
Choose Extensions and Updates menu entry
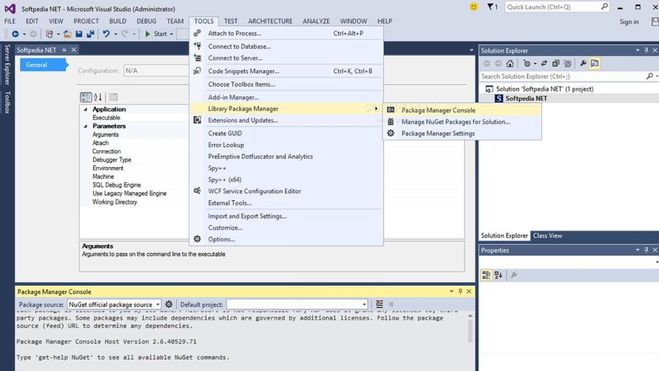click(x=287, y=120)
